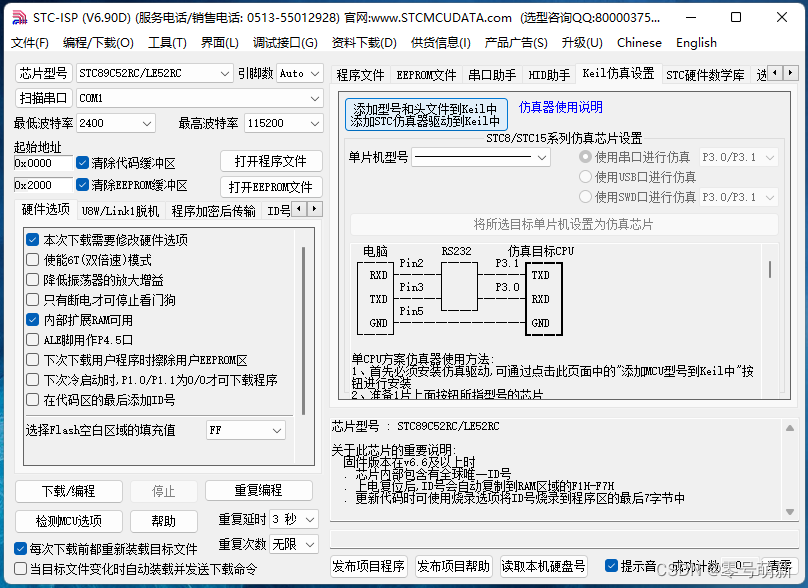The width and height of the screenshot is (808, 588).
Task: Click 帮助 button
Action: [x=164, y=521]
